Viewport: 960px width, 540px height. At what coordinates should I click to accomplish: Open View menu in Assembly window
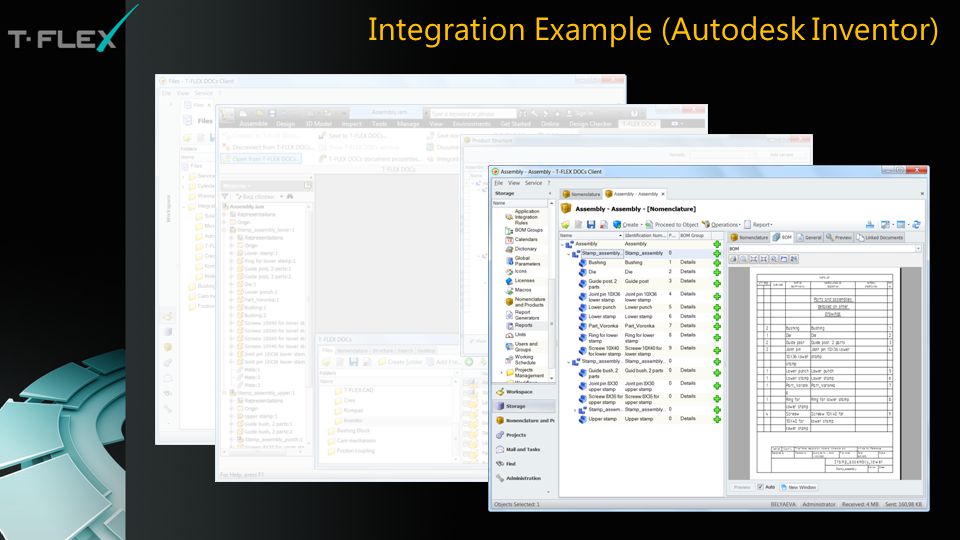[514, 183]
